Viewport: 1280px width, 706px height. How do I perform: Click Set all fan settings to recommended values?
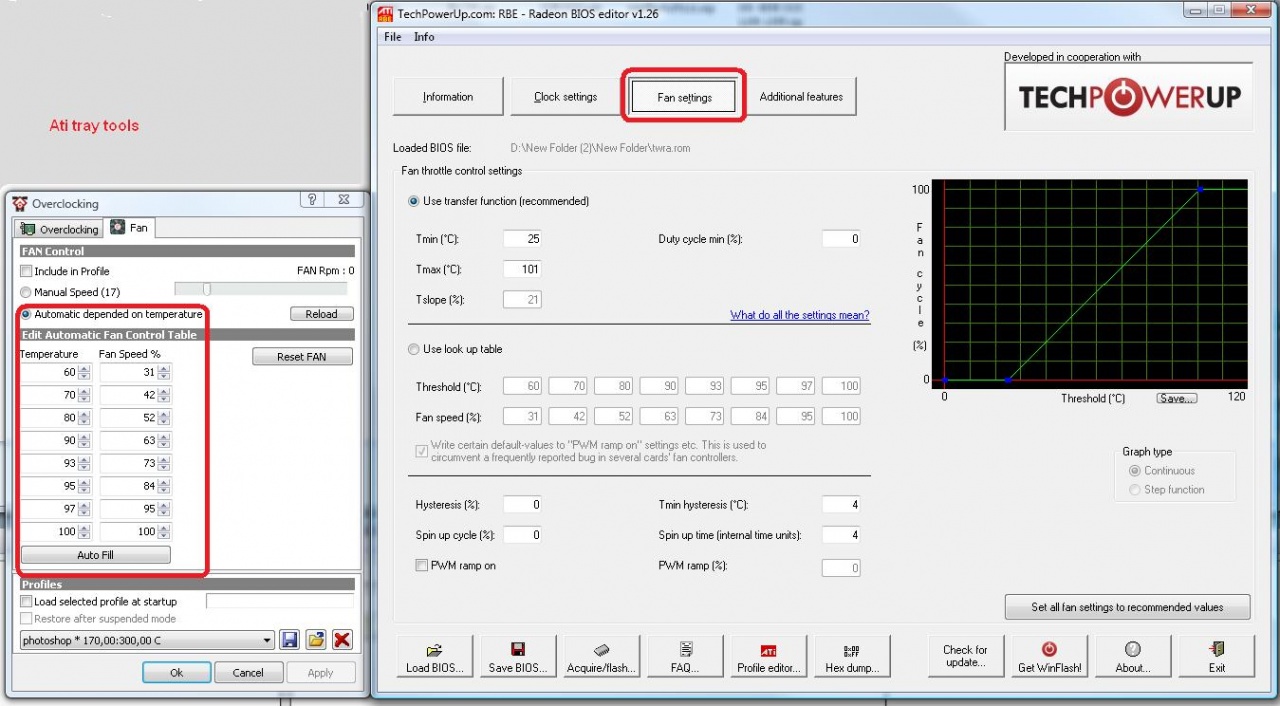pos(1128,607)
